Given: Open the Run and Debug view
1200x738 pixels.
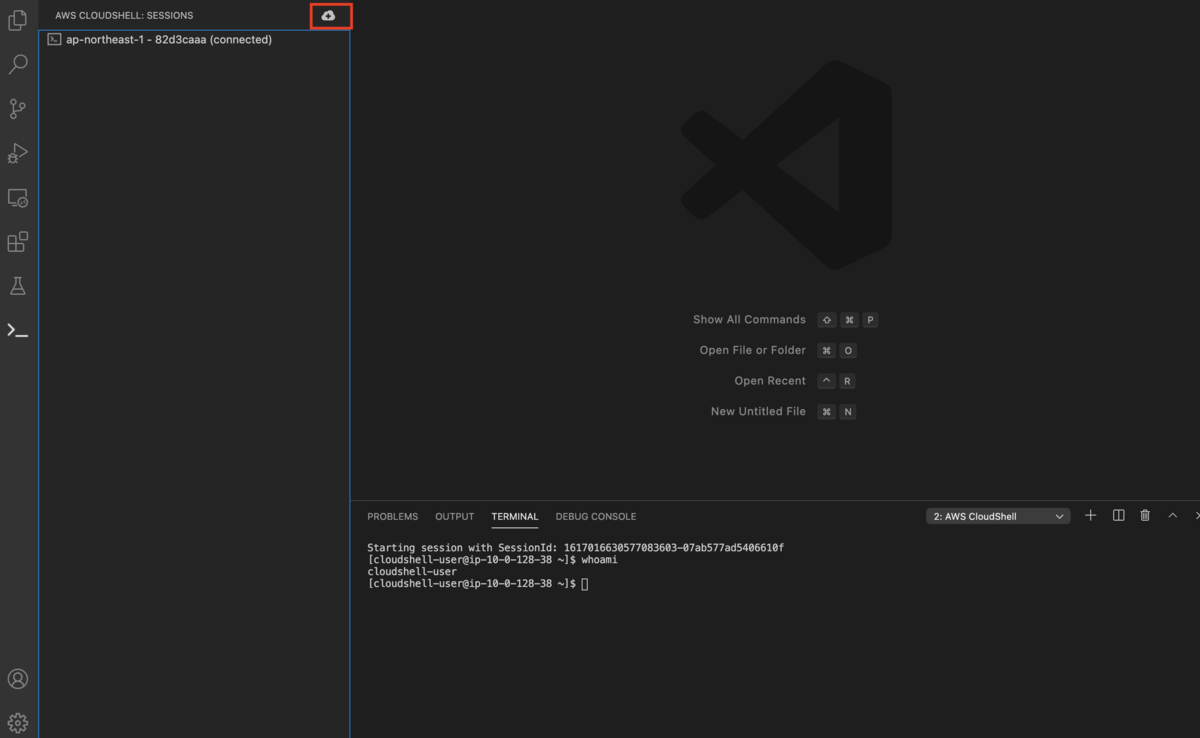Looking at the screenshot, I should coord(17,153).
